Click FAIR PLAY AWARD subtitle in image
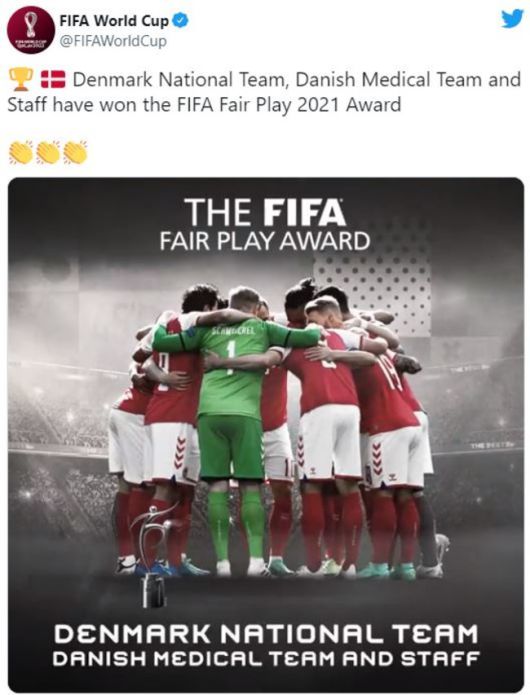Viewport: 530px width, 695px height. (265, 242)
